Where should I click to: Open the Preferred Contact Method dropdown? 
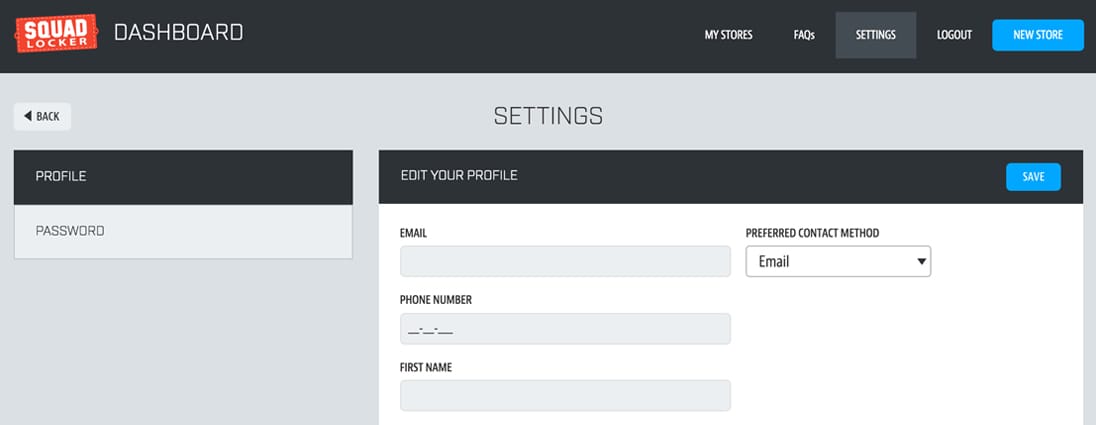click(838, 261)
